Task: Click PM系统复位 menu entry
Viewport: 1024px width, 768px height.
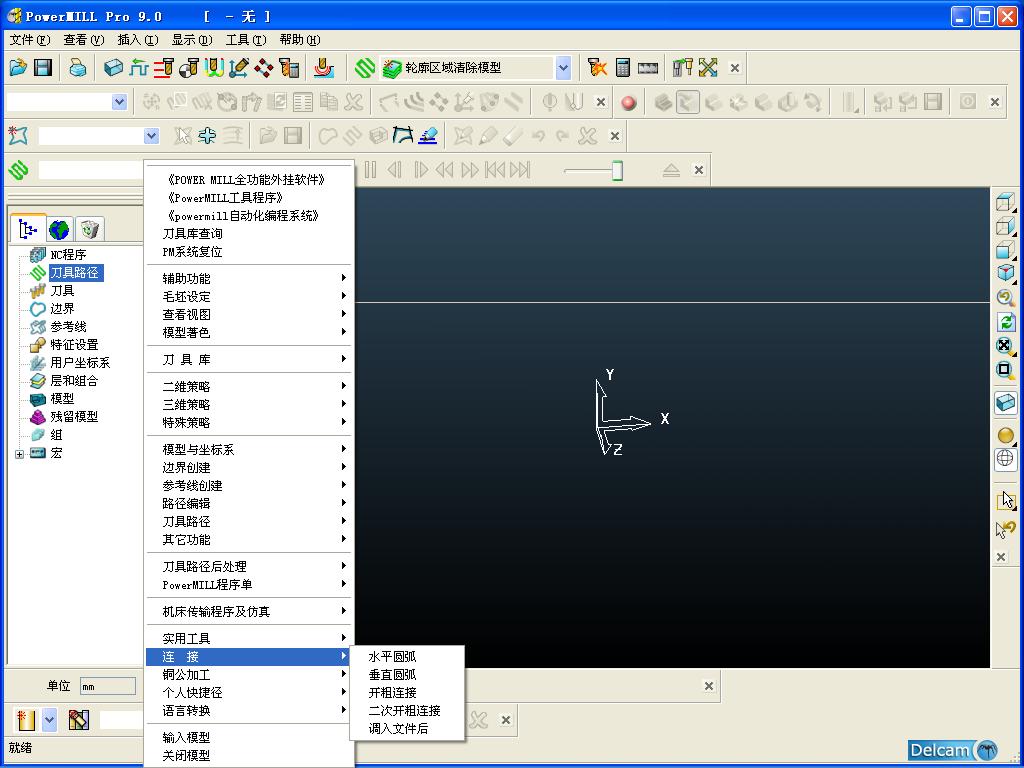Action: pos(249,251)
